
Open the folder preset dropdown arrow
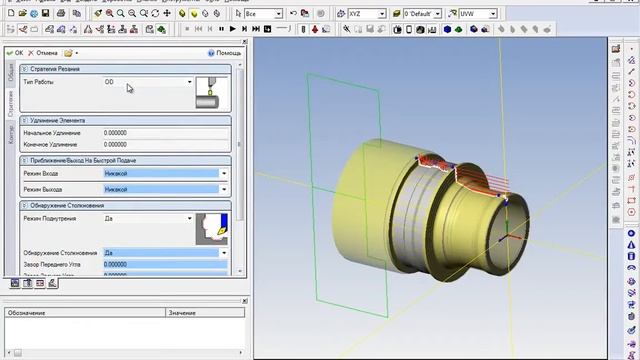(x=77, y=53)
